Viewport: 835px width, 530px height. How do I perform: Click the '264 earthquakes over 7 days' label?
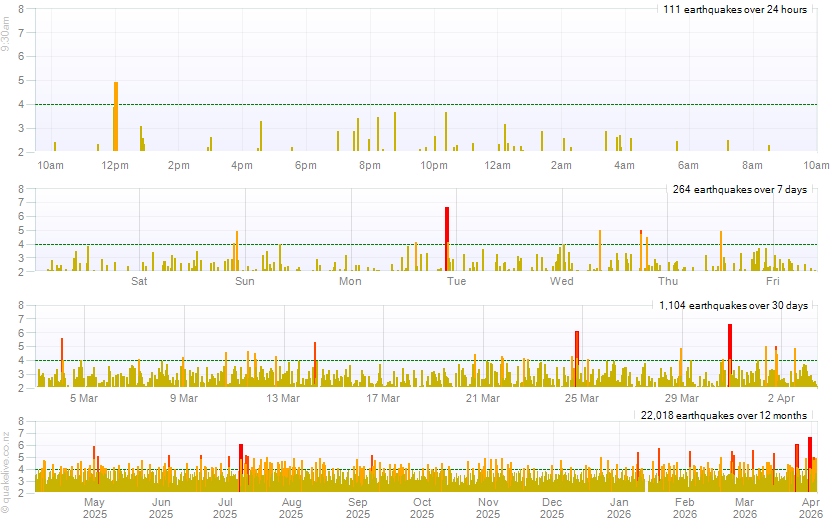740,189
